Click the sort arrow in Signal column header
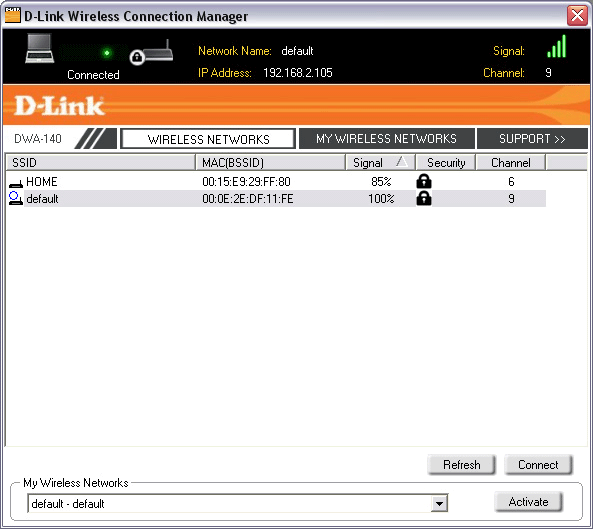Image resolution: width=593 pixels, height=529 pixels. 402,162
